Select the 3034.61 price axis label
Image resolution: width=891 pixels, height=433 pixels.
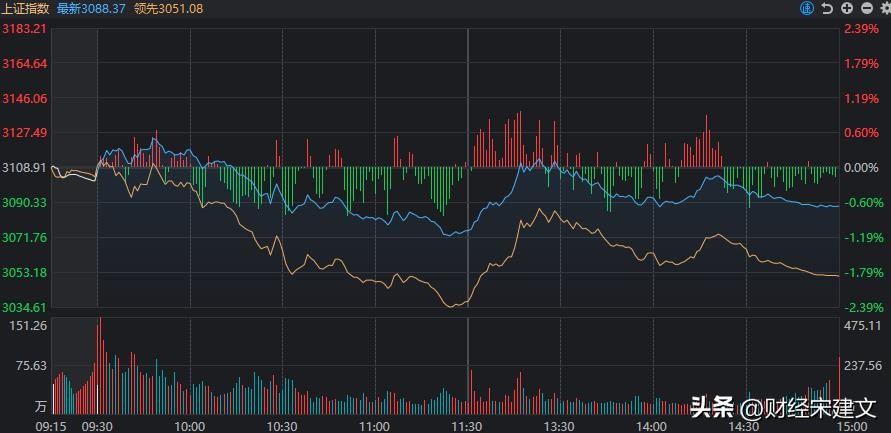click(x=24, y=307)
